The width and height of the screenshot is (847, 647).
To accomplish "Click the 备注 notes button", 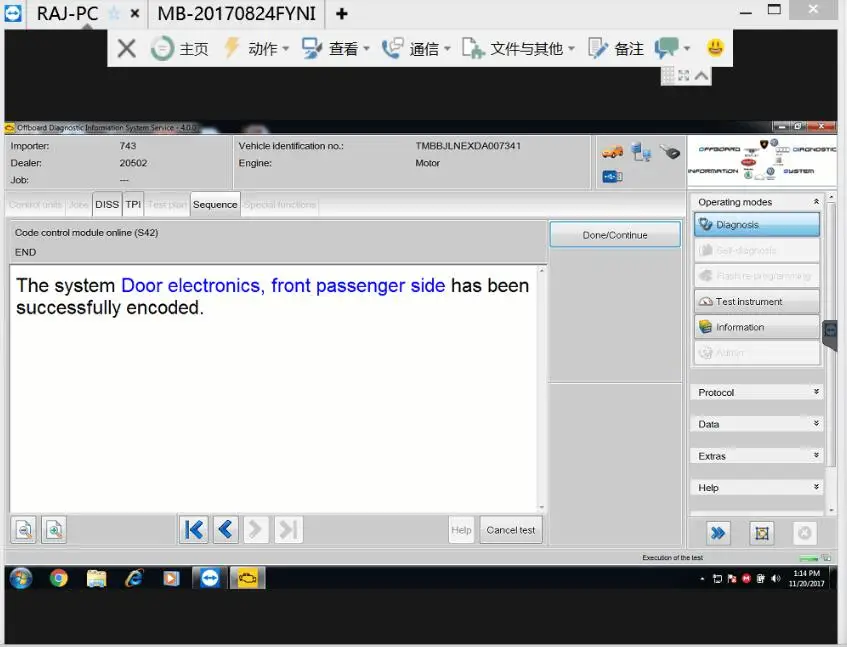I will (616, 49).
